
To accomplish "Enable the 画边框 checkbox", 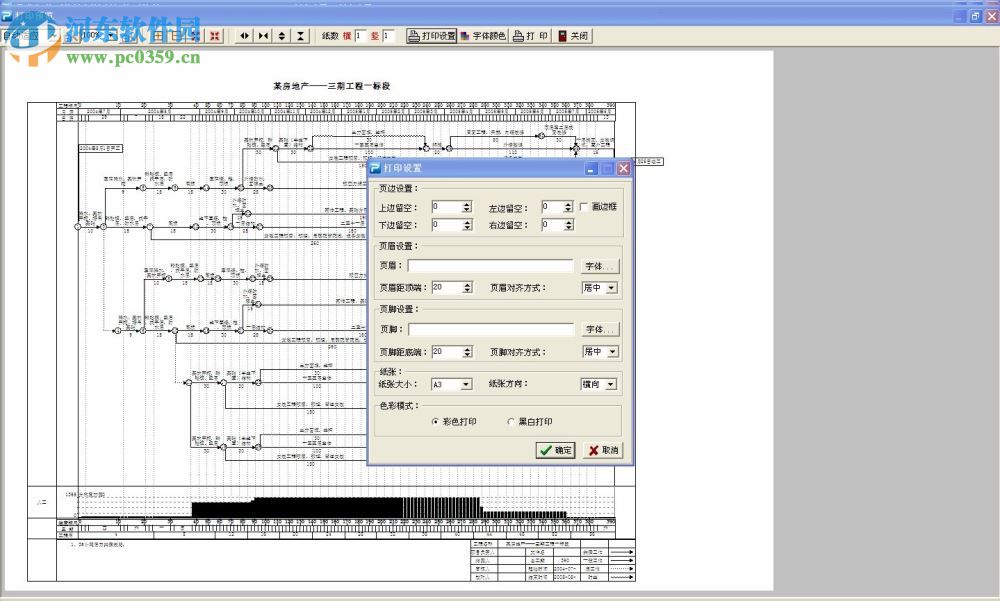I will click(x=584, y=207).
